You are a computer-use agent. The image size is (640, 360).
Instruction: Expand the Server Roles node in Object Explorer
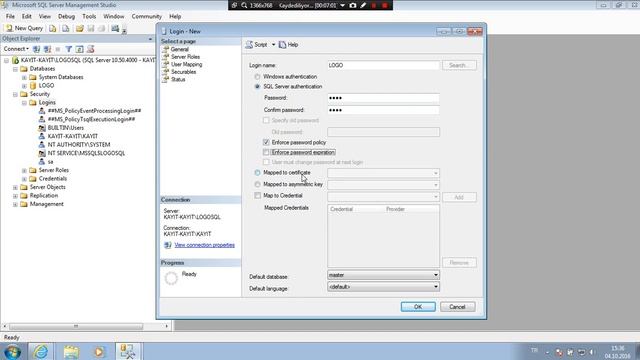click(24, 170)
